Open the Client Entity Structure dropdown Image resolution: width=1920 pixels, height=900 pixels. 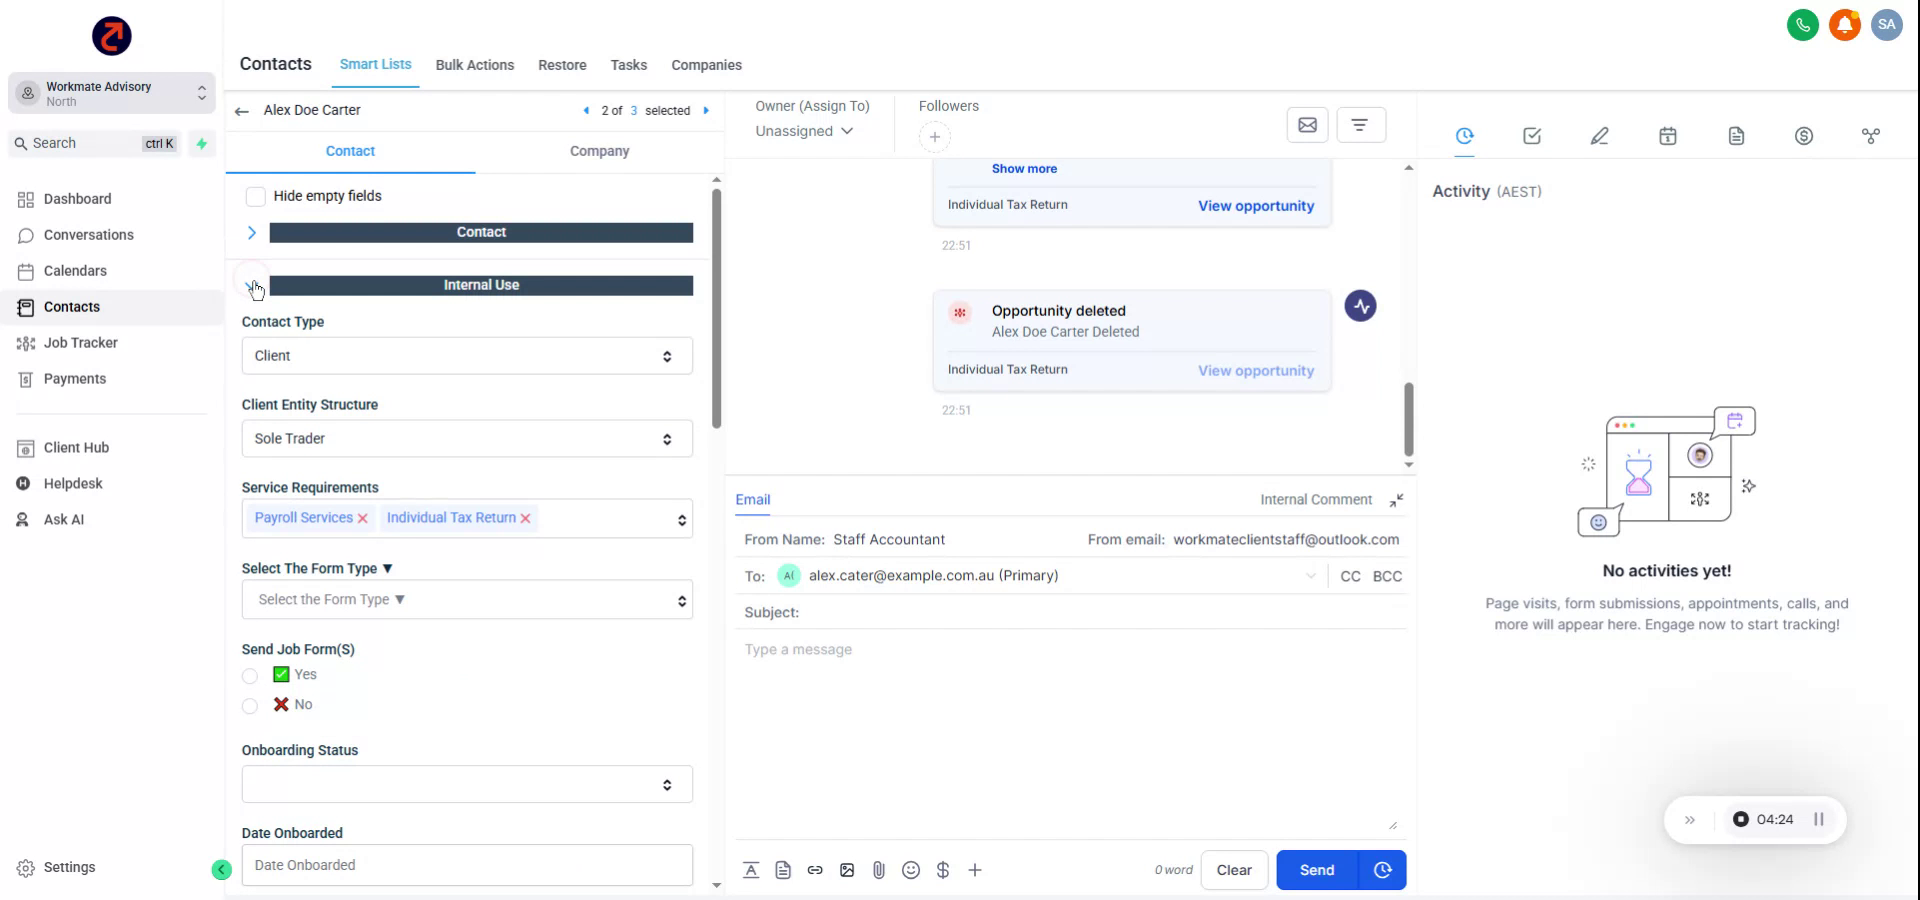pos(466,438)
